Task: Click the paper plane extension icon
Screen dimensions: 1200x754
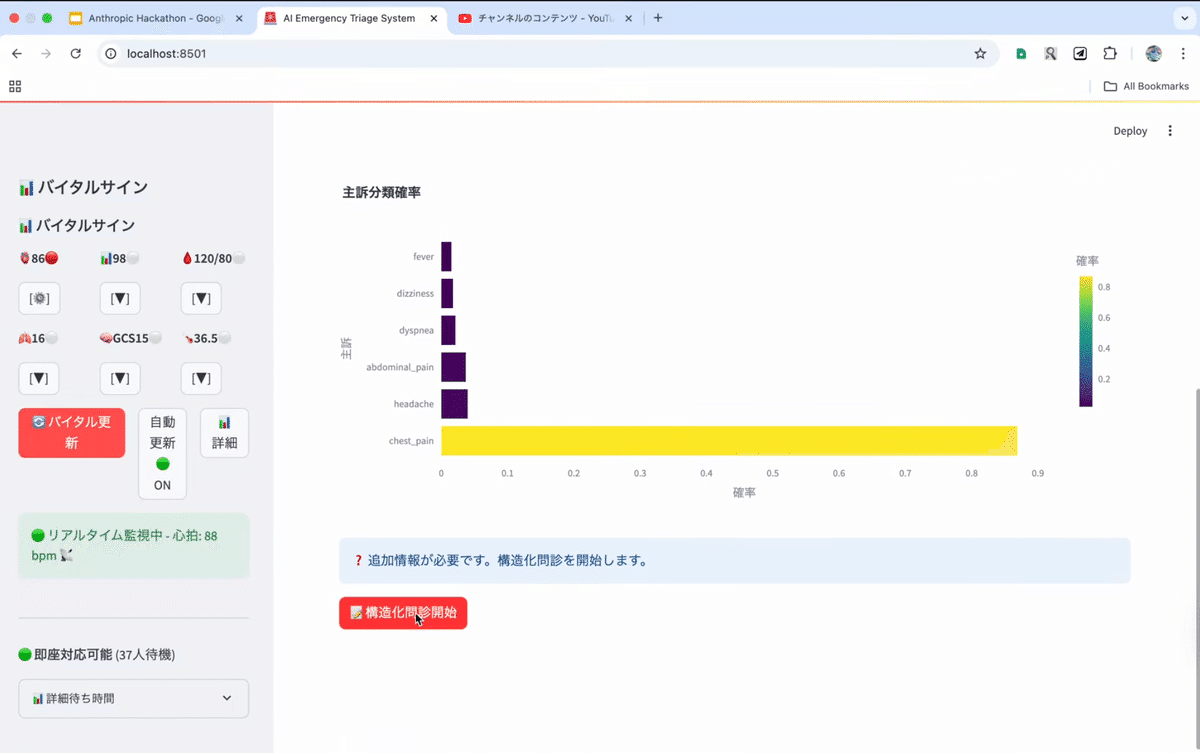Action: 1080,54
